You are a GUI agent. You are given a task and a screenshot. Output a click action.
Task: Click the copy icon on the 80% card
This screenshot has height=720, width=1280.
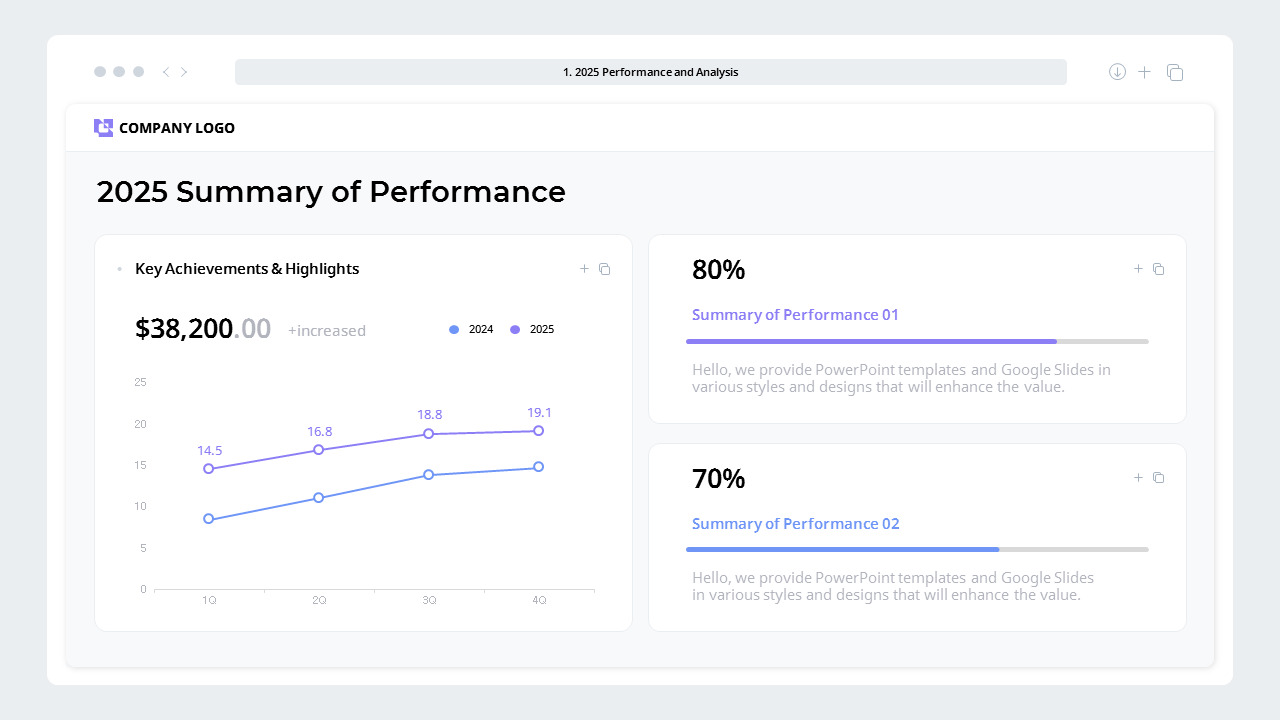pyautogui.click(x=1158, y=268)
